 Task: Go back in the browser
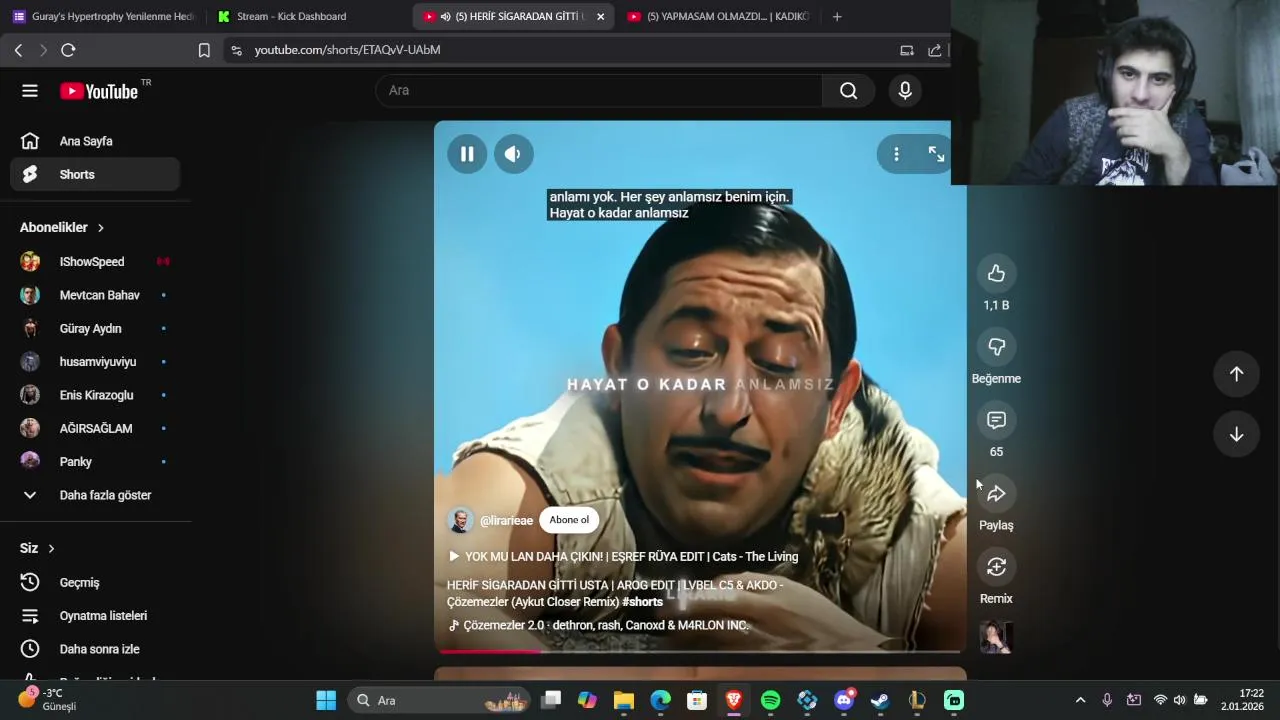click(18, 50)
